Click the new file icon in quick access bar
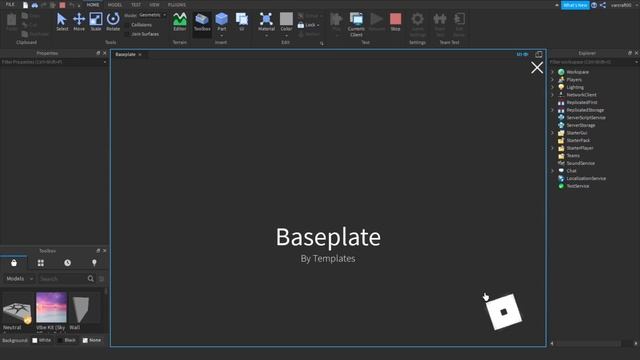 click(25, 5)
